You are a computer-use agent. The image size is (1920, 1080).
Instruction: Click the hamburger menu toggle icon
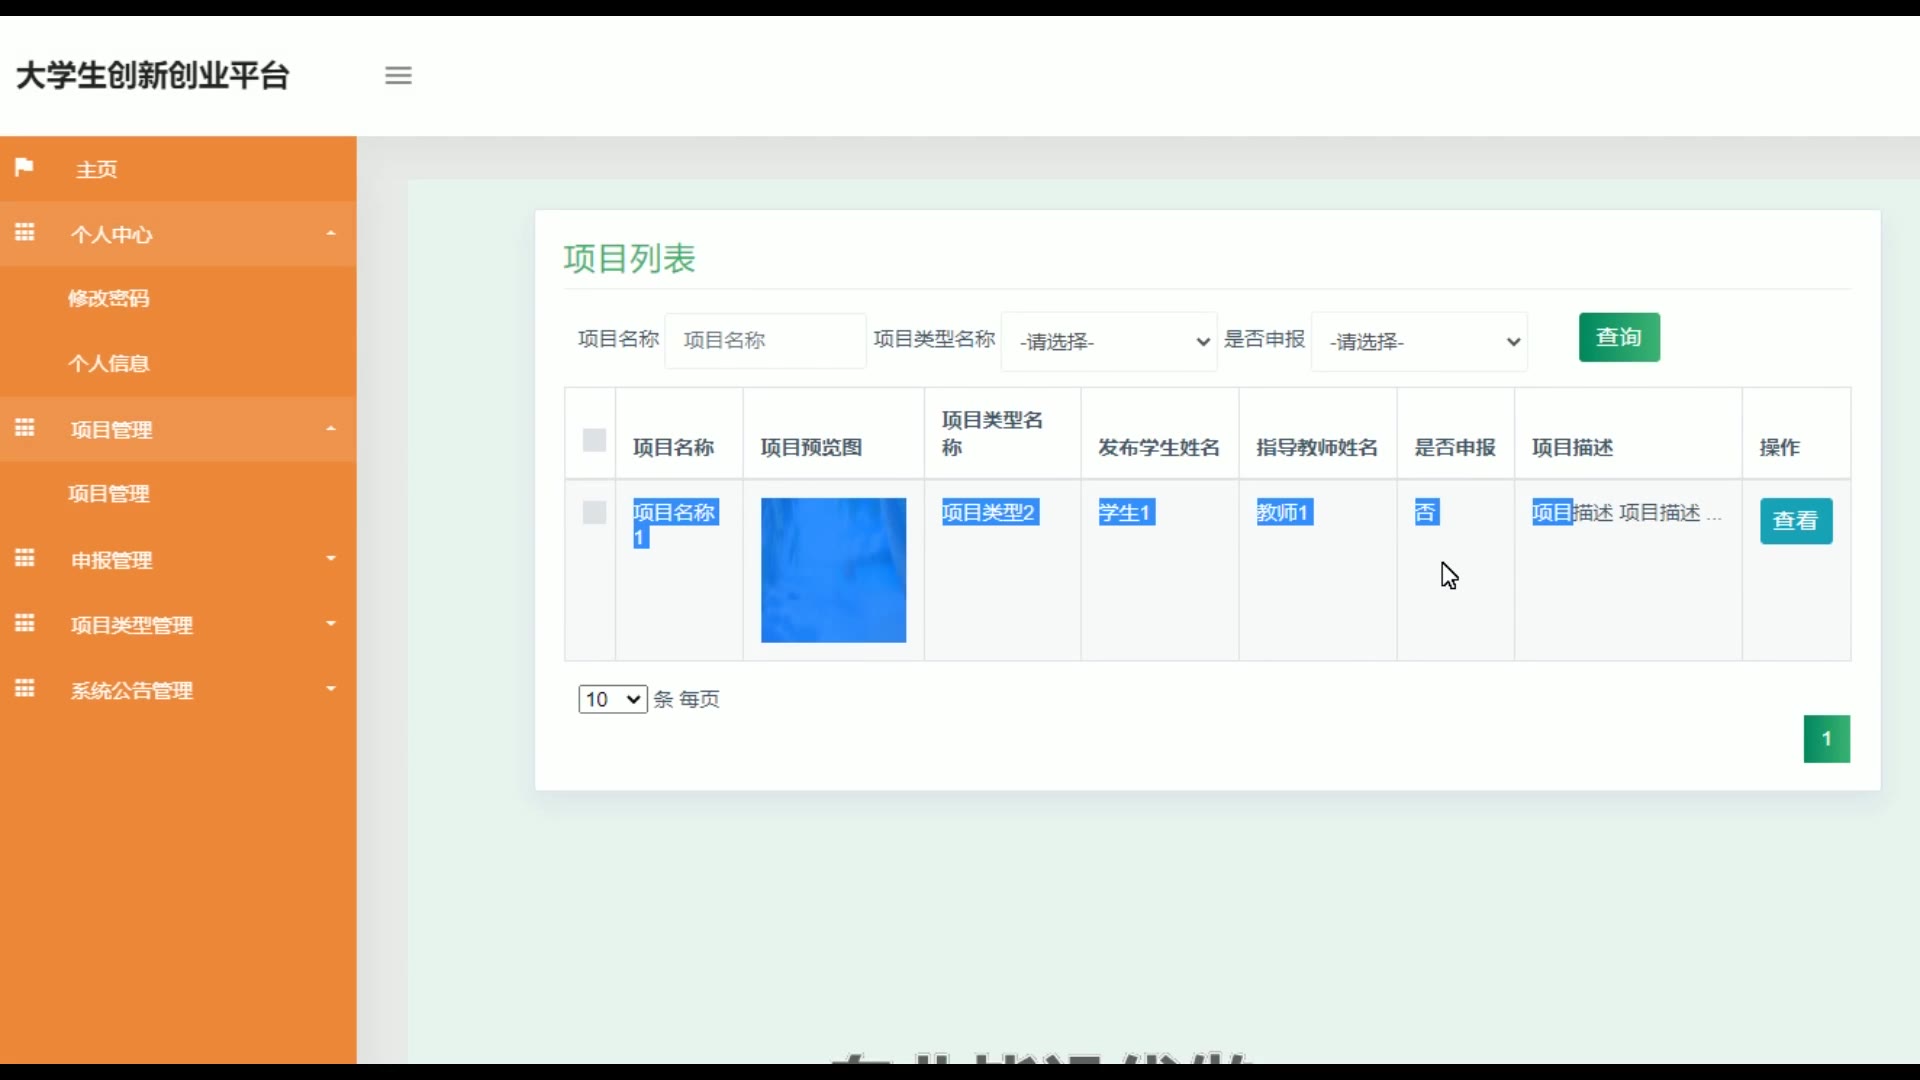[x=398, y=75]
